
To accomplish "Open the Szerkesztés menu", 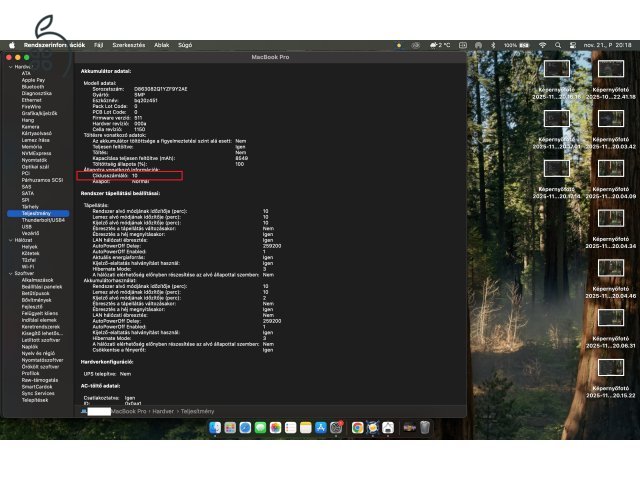I will point(129,45).
